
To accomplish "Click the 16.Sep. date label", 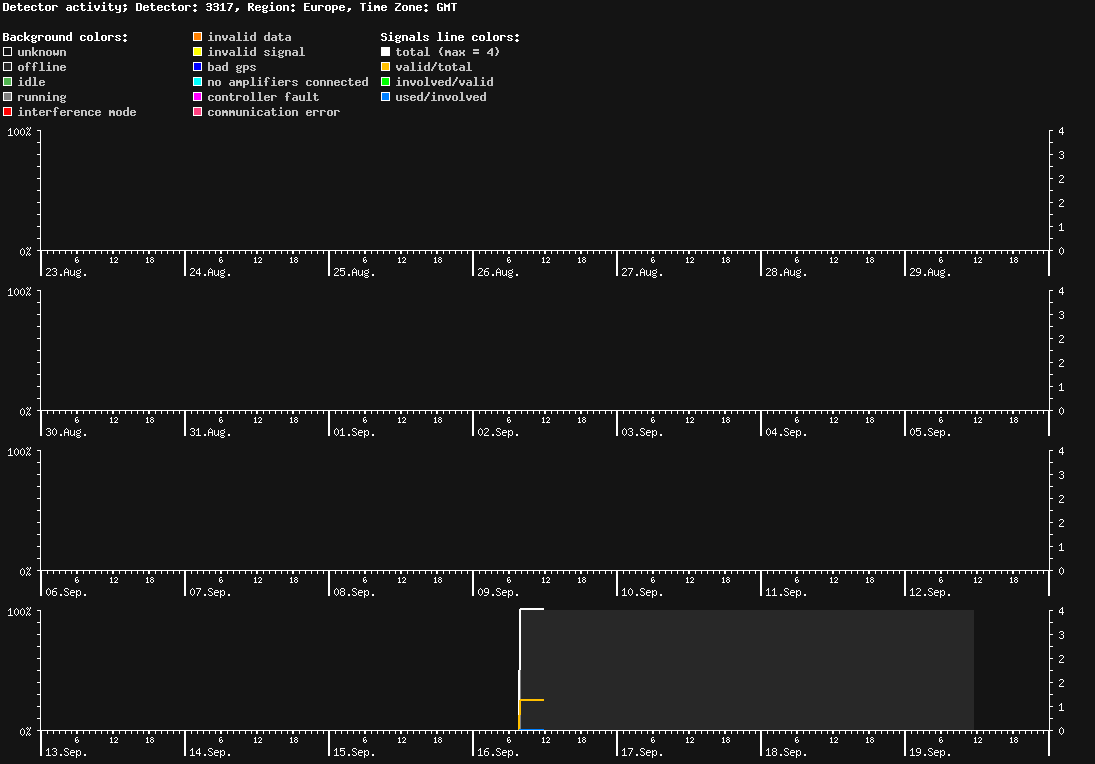I will (498, 752).
